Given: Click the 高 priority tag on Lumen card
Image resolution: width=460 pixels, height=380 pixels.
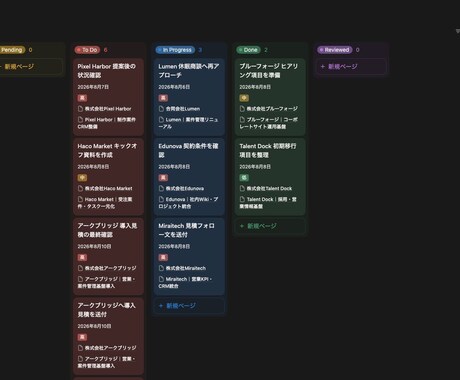Looking at the screenshot, I should point(163,98).
